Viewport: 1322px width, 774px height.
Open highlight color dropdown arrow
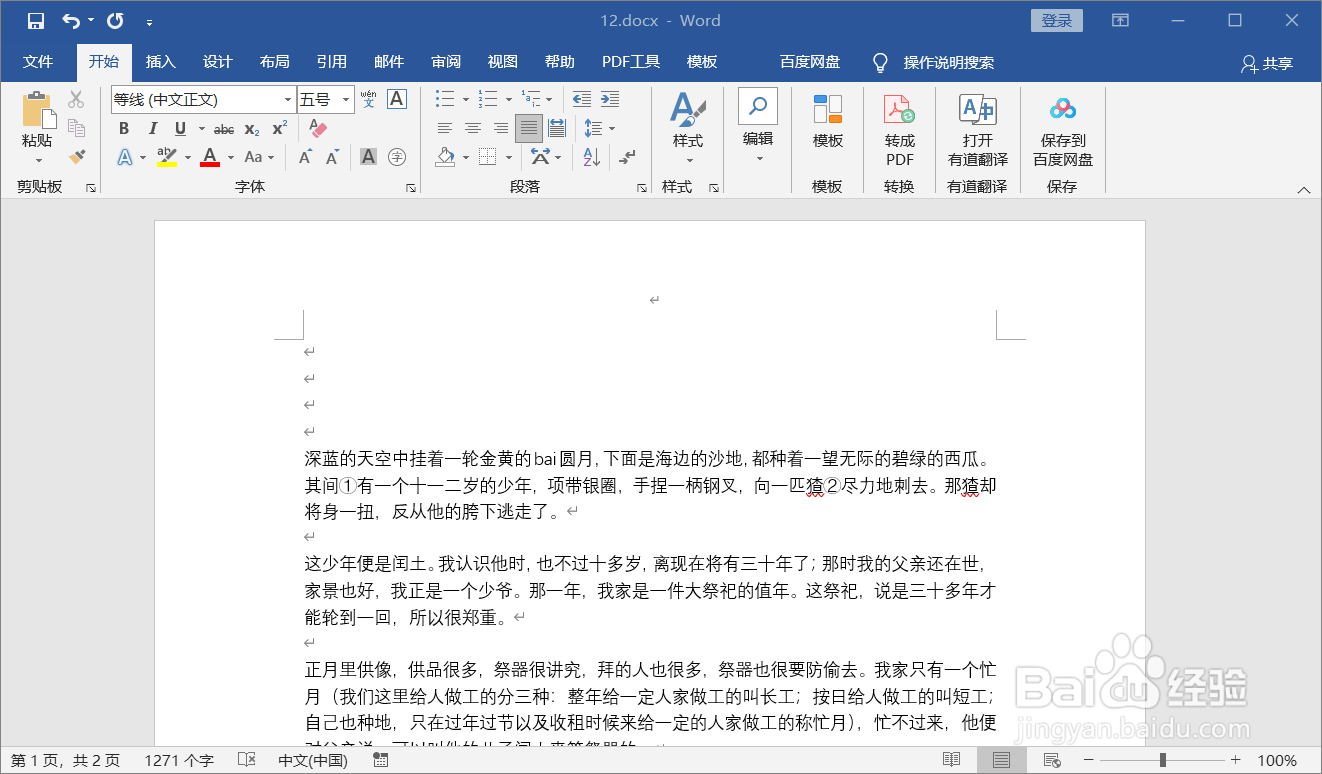187,157
